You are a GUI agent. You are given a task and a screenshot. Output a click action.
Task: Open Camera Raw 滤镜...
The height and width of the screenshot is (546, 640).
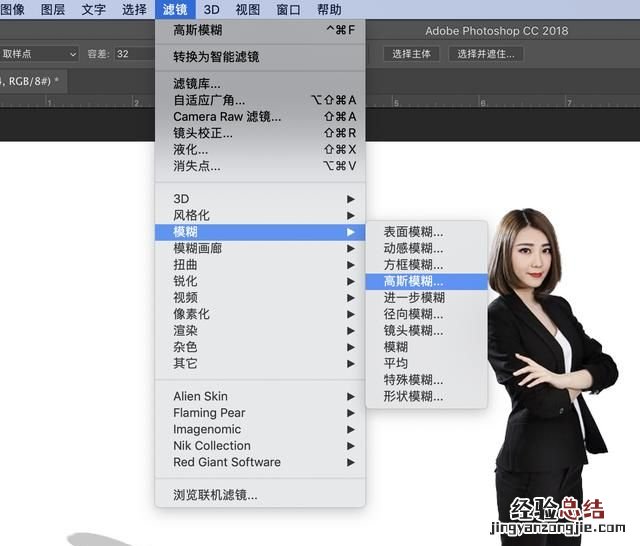click(260, 116)
